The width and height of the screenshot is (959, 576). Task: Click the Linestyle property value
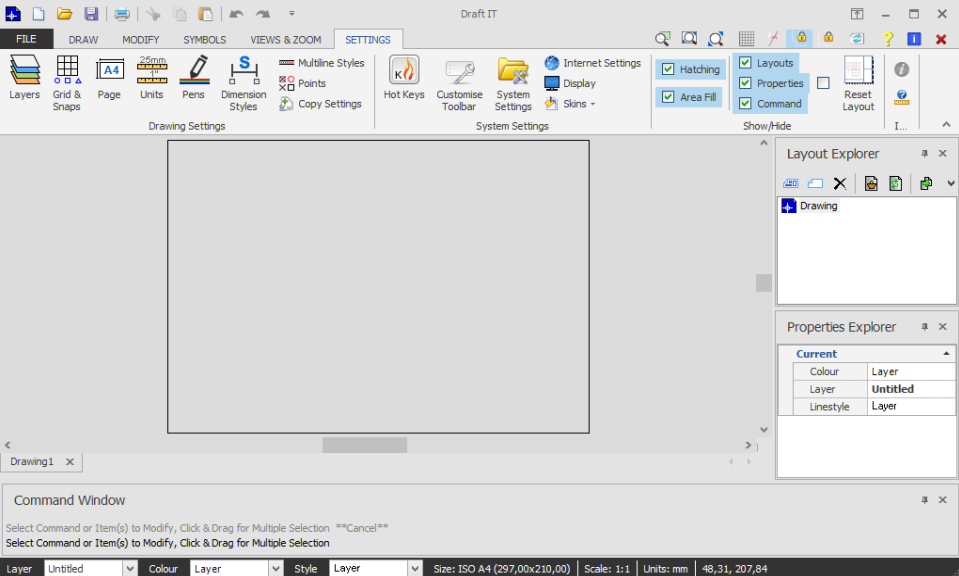click(x=911, y=407)
